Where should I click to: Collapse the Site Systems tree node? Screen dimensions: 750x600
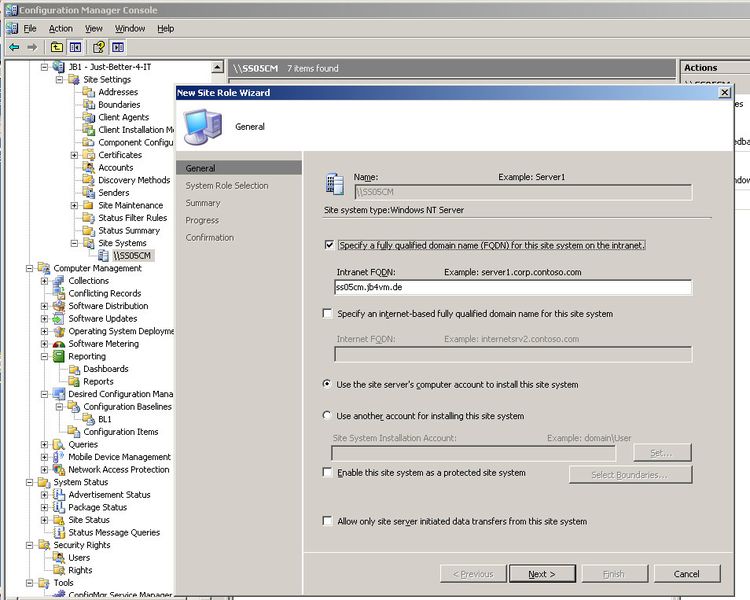click(74, 243)
